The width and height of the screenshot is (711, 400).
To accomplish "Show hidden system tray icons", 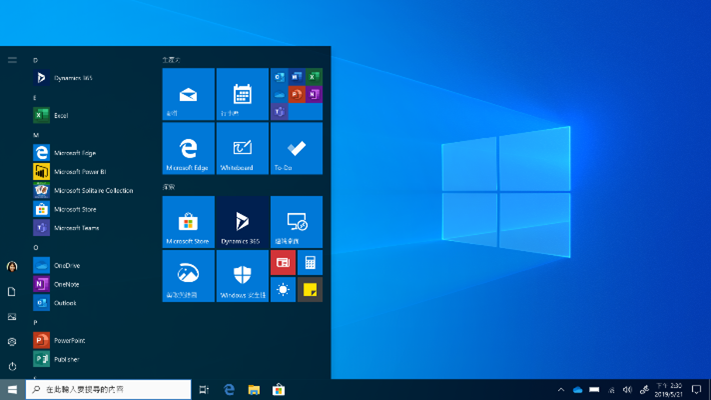I will tap(561, 390).
